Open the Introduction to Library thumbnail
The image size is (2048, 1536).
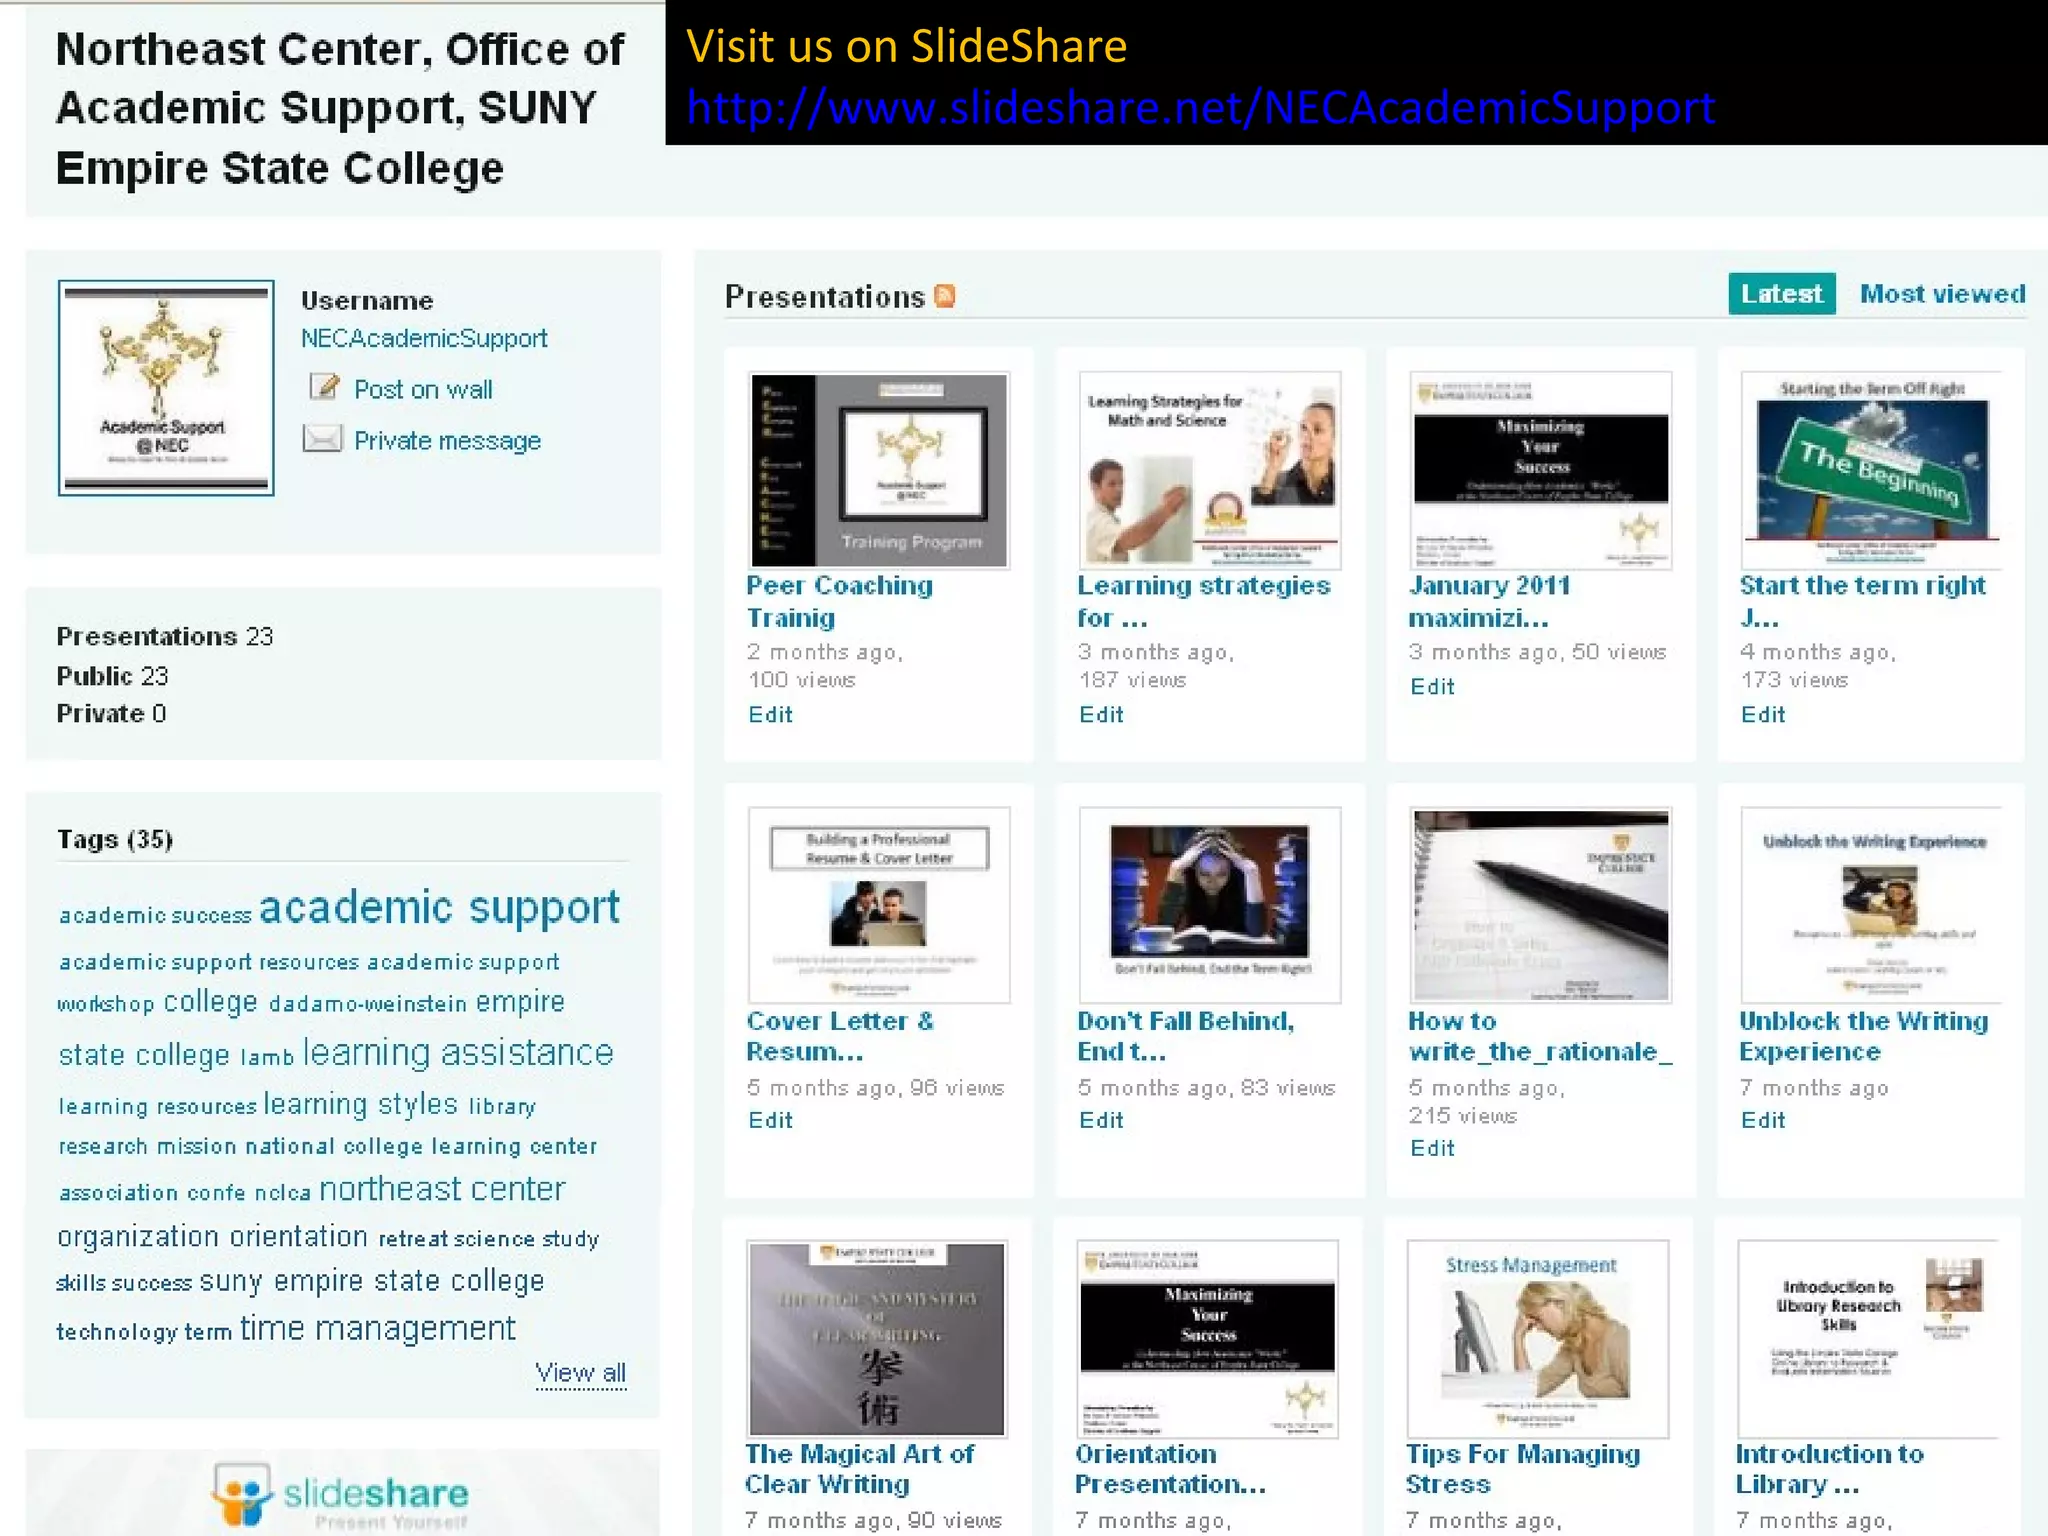(x=1869, y=1339)
